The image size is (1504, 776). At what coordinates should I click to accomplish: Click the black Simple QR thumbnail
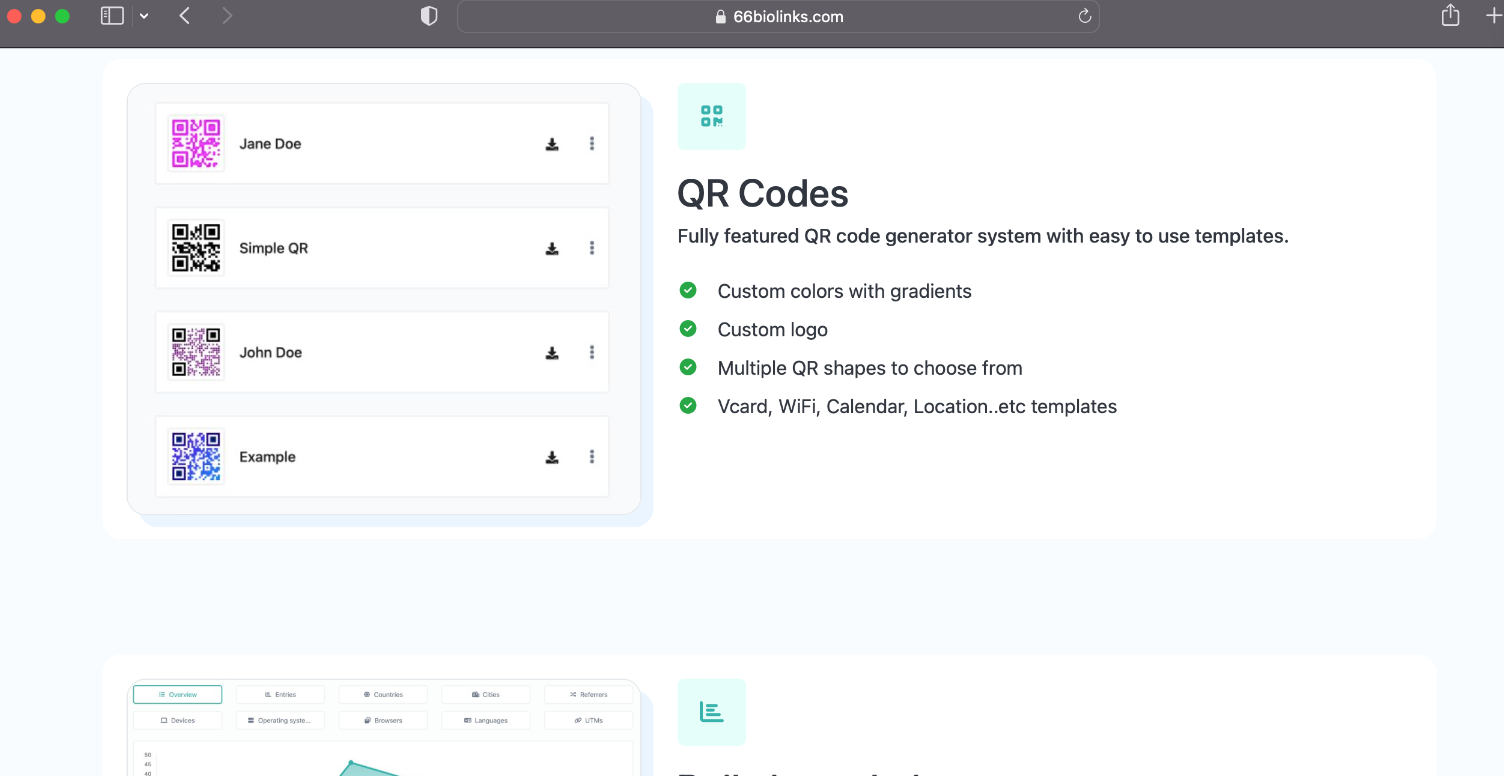pos(196,247)
